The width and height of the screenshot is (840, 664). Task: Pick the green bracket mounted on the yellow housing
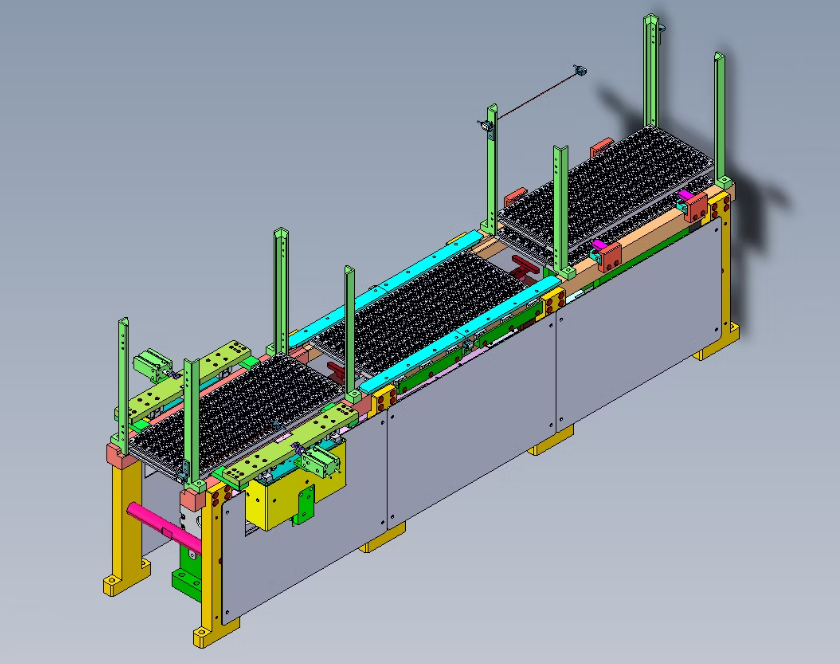tap(304, 505)
